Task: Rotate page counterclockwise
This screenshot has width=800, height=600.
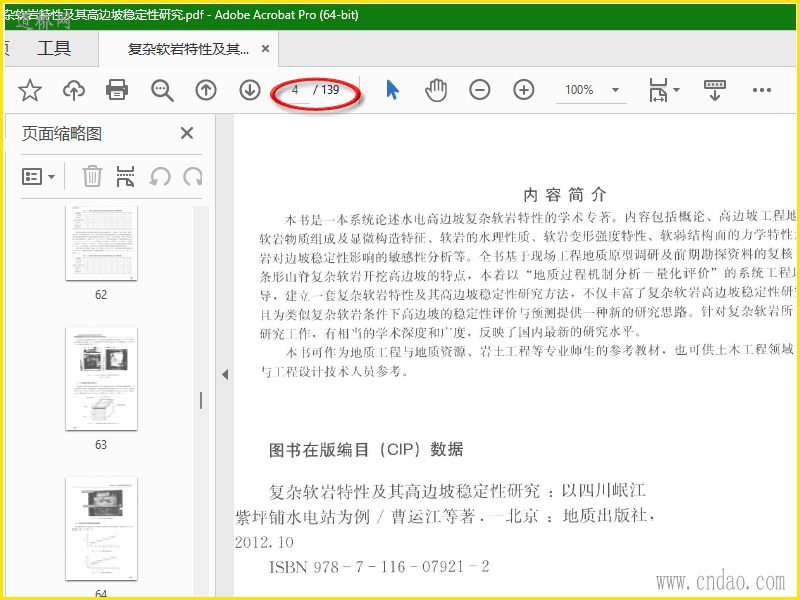Action: (160, 177)
